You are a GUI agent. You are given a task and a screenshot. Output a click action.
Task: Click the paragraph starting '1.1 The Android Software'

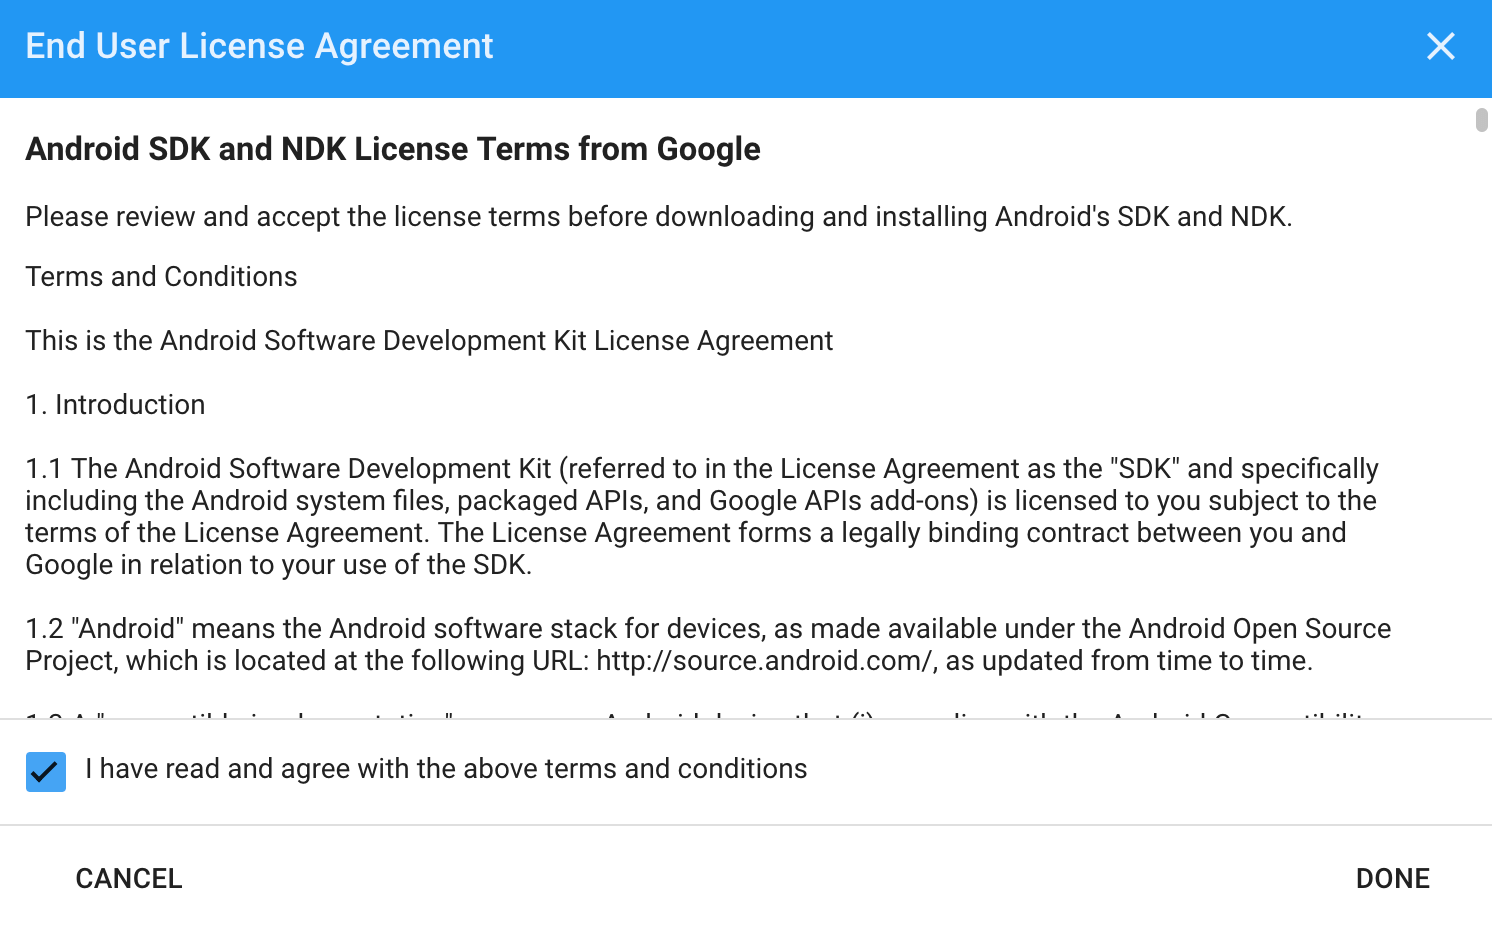pos(702,516)
